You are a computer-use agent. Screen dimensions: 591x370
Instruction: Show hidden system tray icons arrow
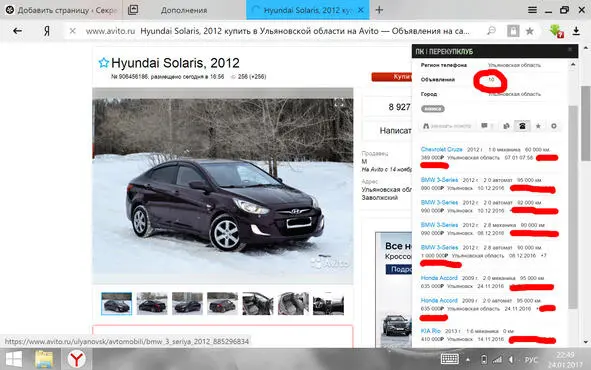pyautogui.click(x=468, y=359)
